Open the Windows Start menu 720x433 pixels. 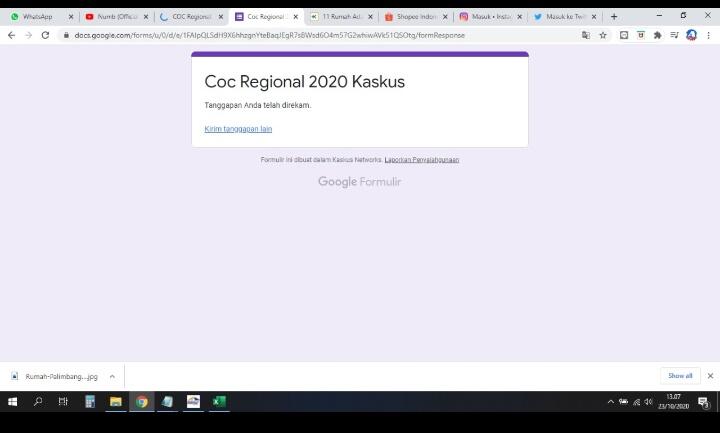12,402
